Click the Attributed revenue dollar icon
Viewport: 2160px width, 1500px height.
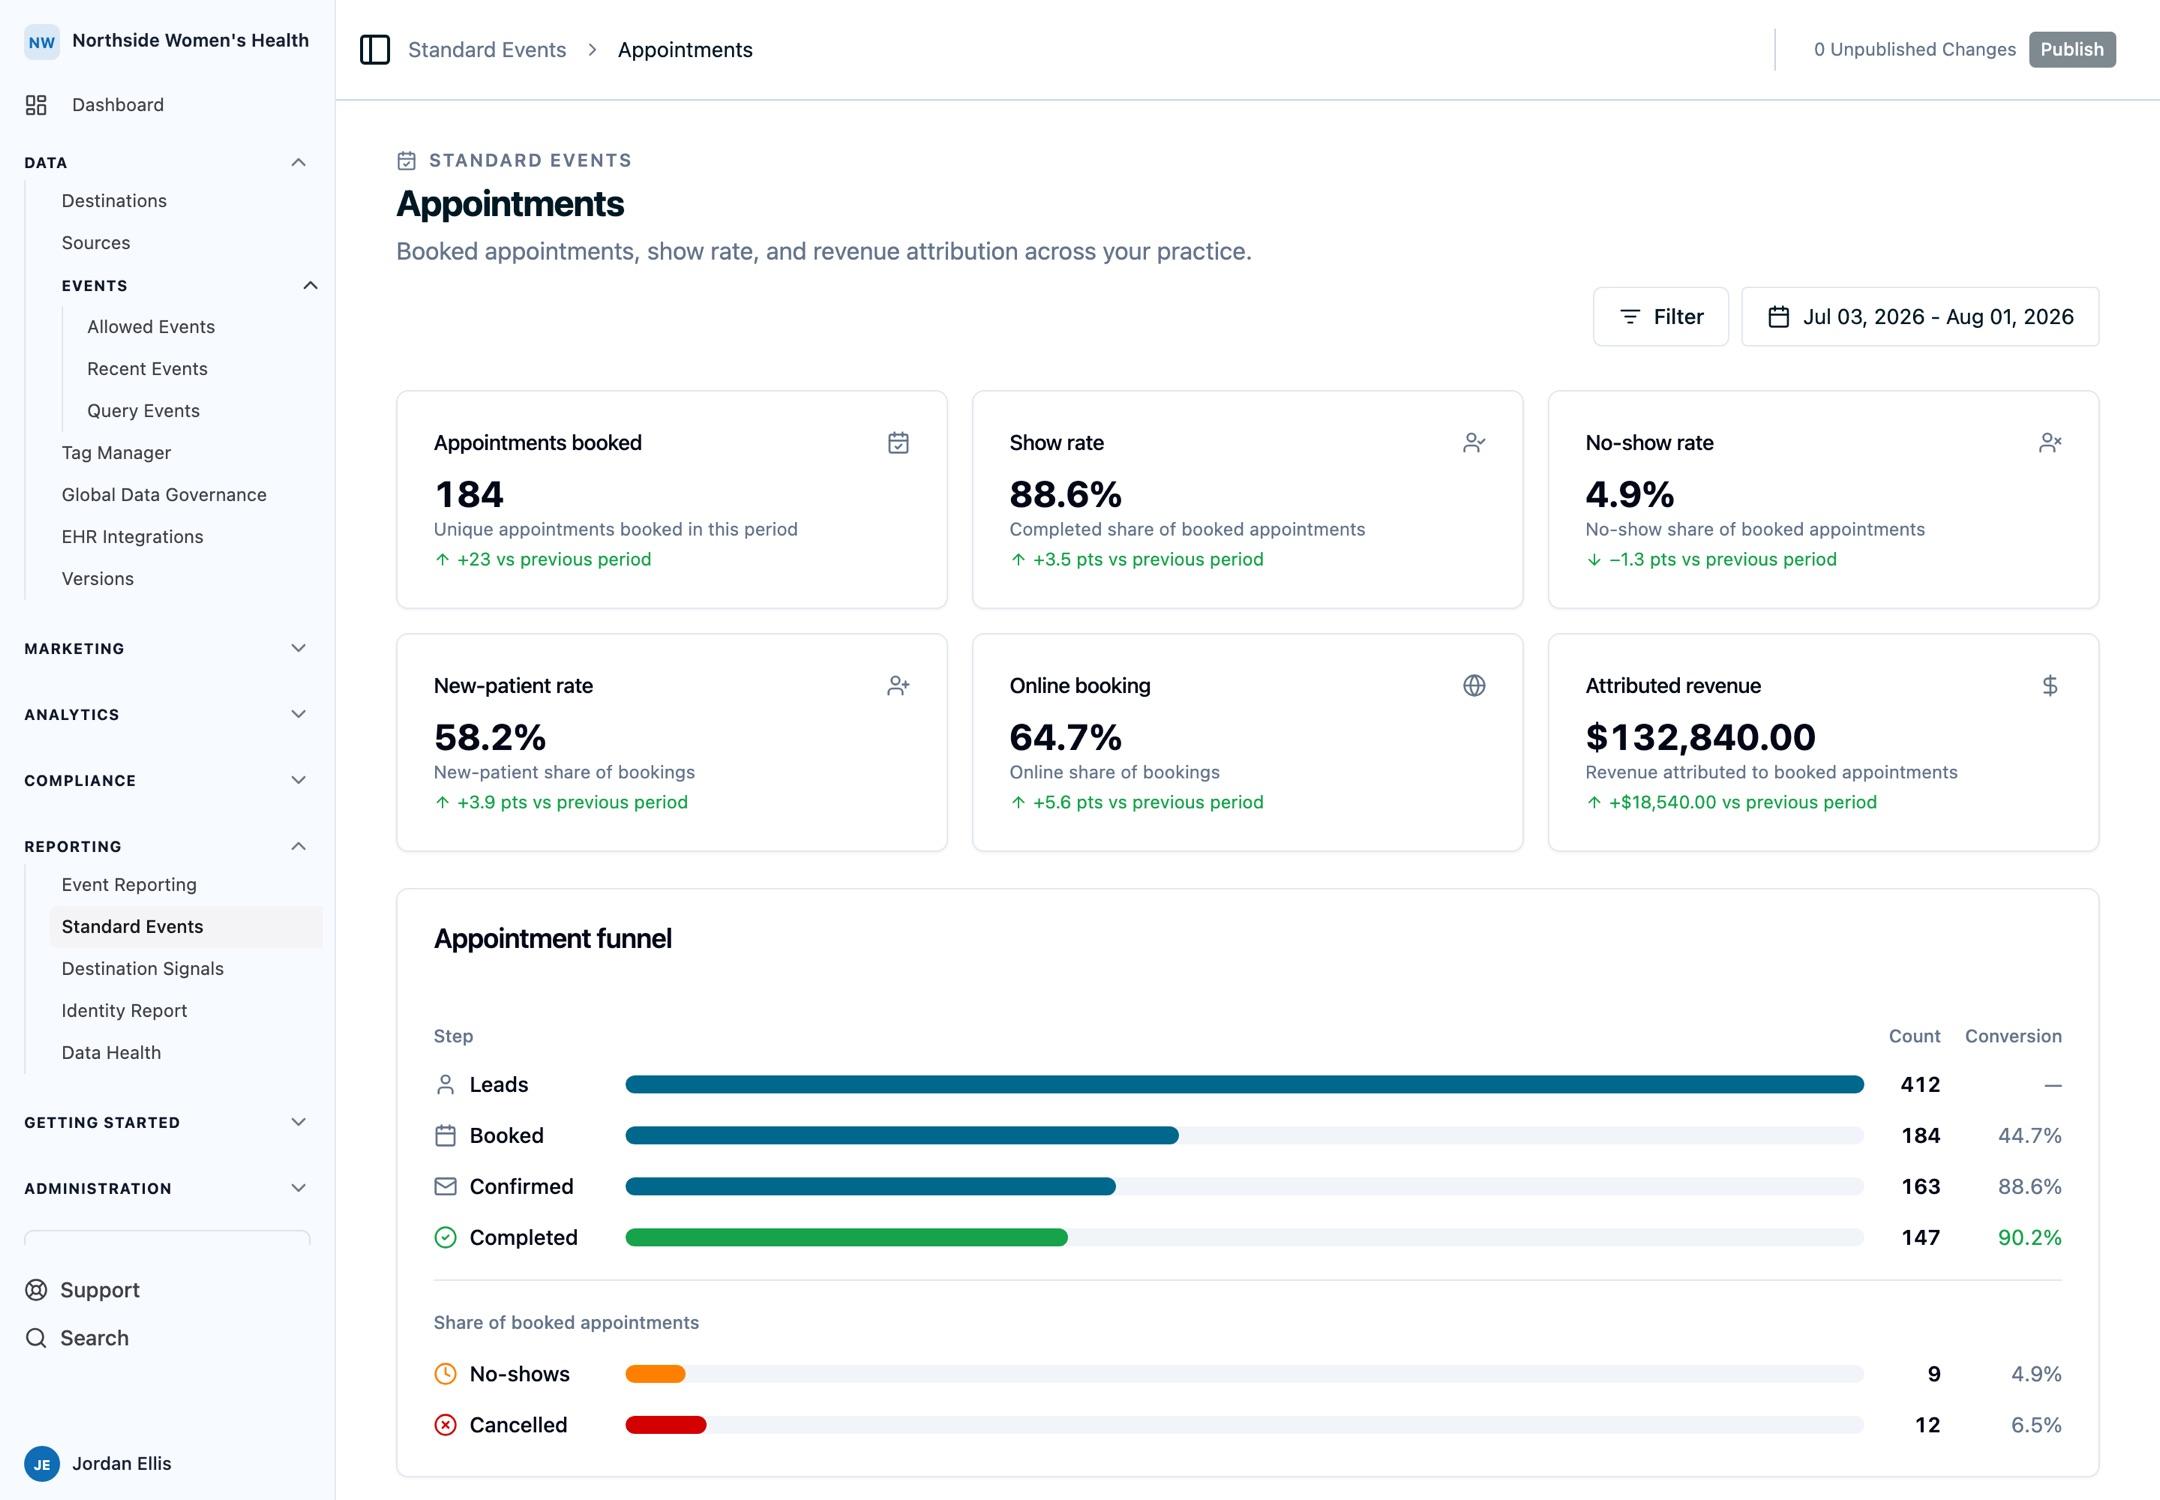pos(2050,686)
